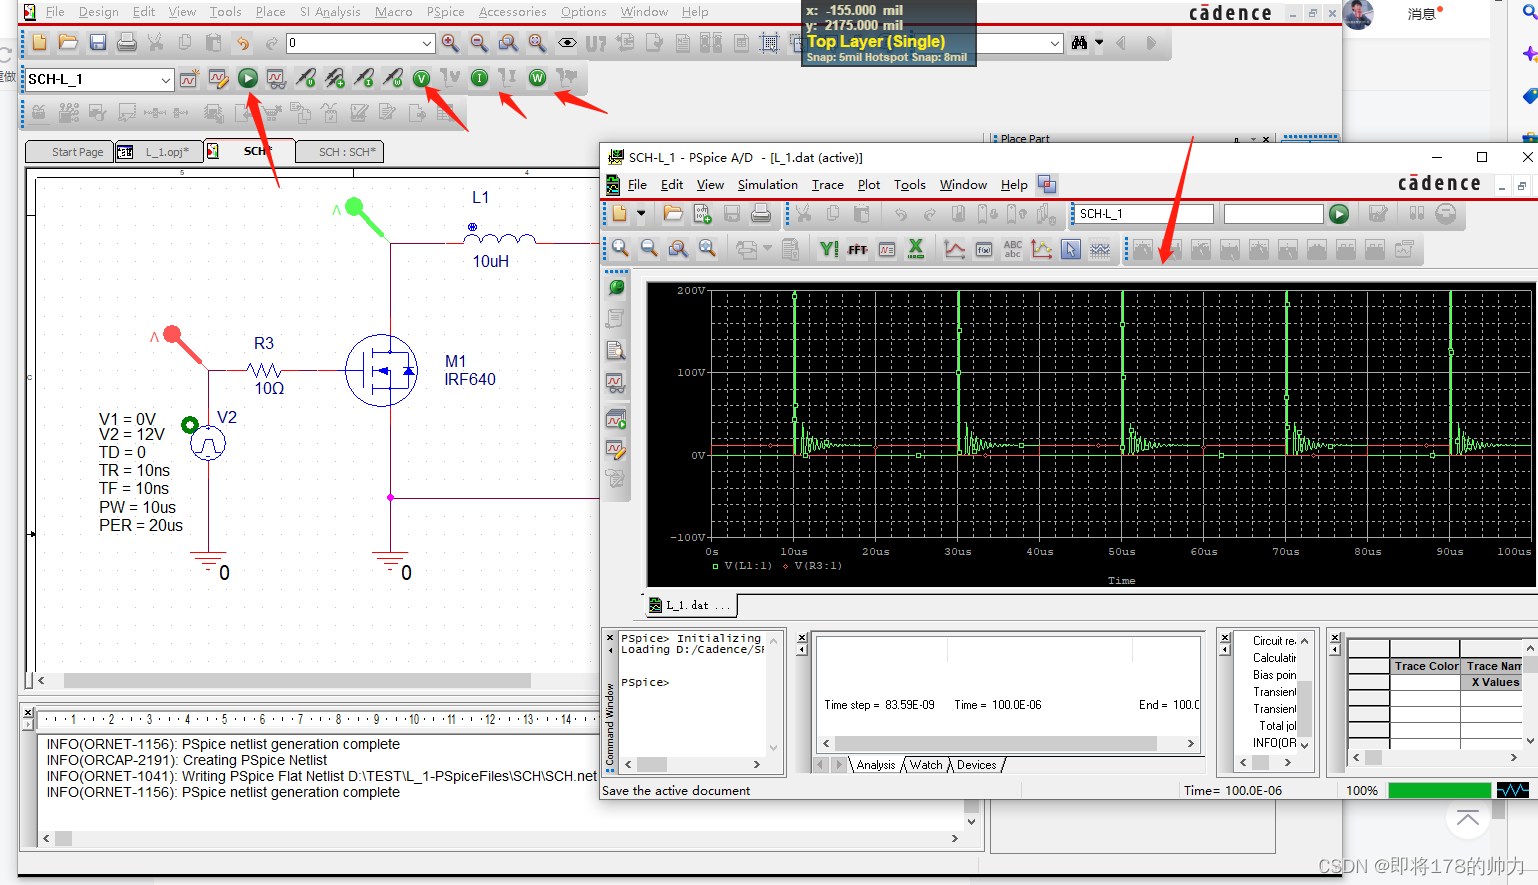Close the Command Window pane
This screenshot has width=1538, height=885.
point(610,637)
